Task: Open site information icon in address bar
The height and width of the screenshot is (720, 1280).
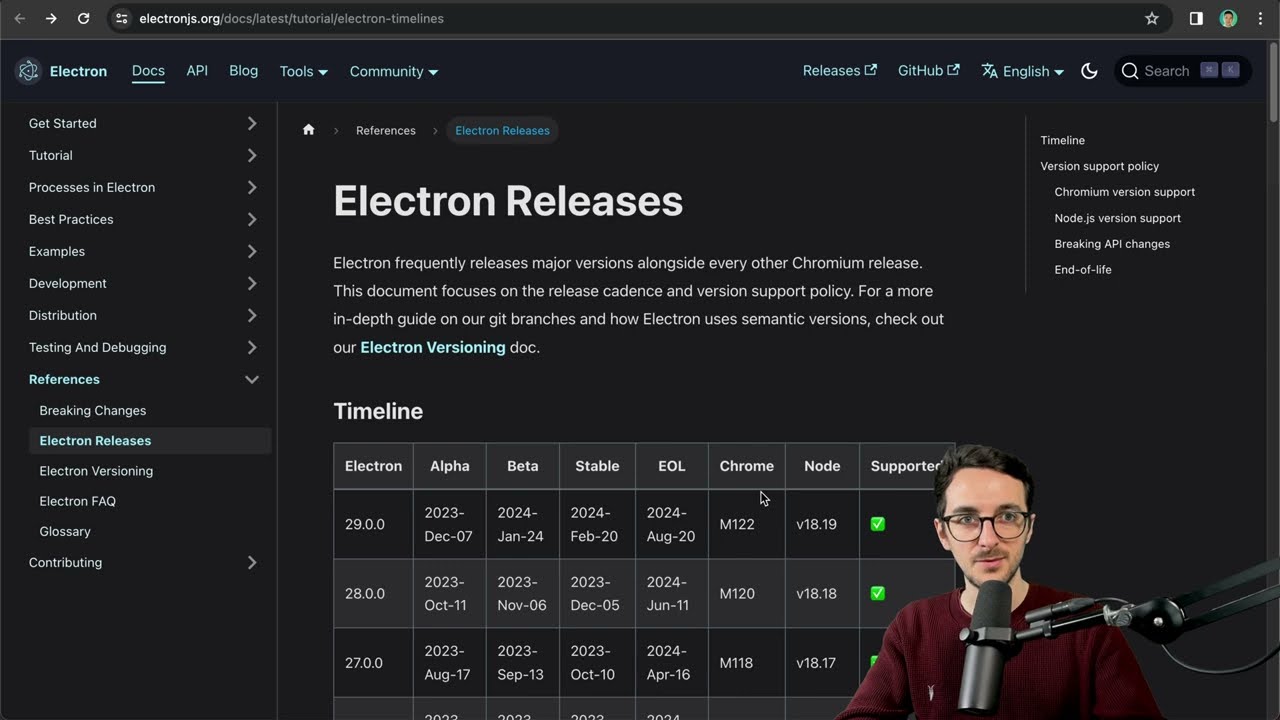Action: [121, 18]
